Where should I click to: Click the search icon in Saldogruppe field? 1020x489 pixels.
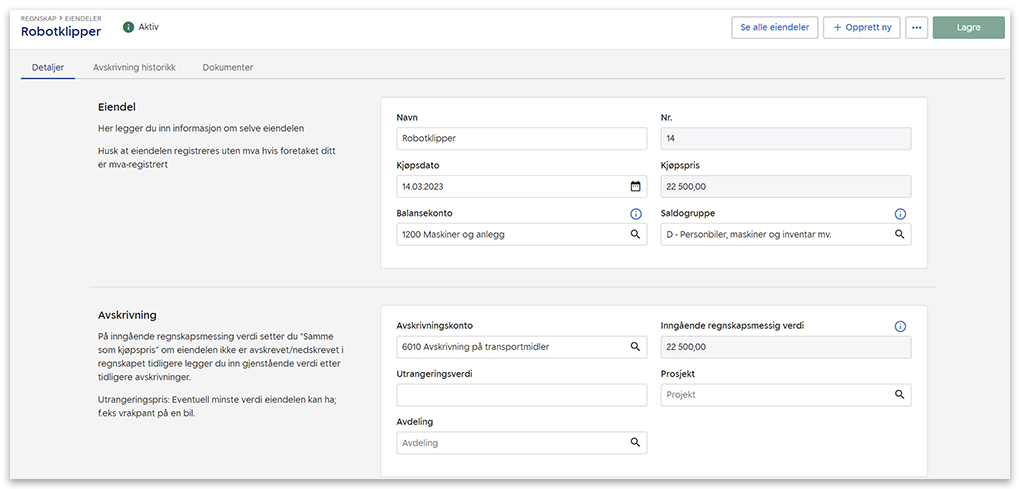tap(899, 235)
